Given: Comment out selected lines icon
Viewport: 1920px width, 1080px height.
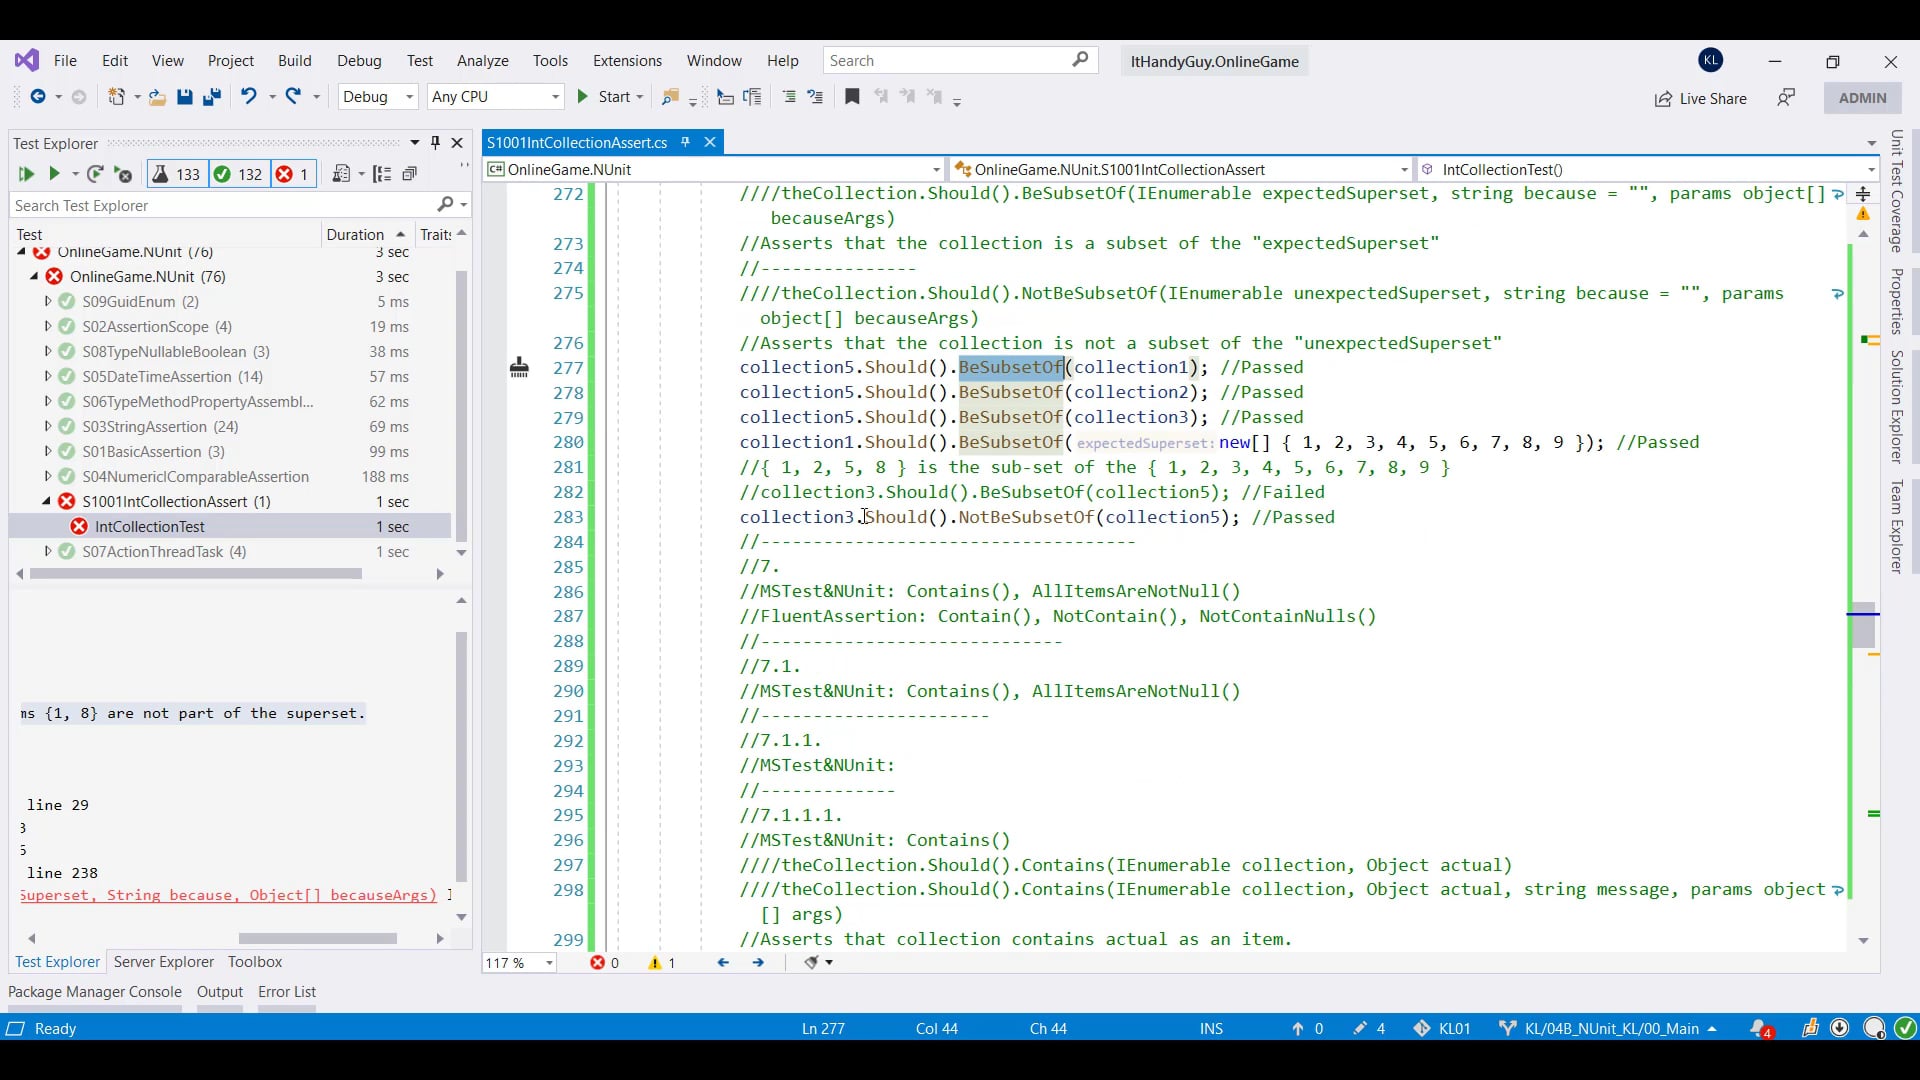Looking at the screenshot, I should (x=789, y=97).
